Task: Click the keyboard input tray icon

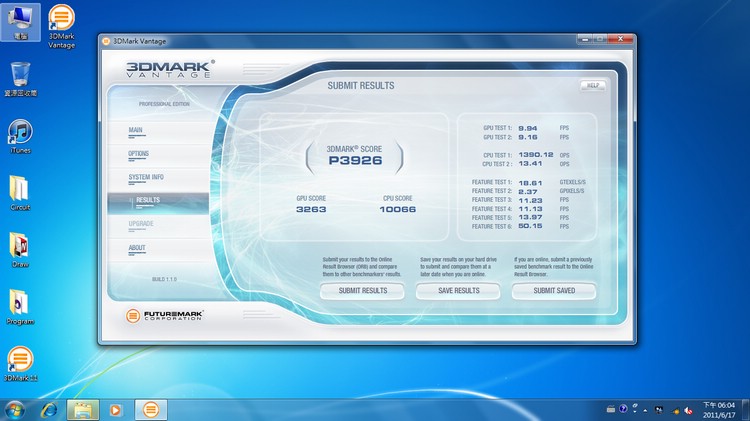Action: coord(611,409)
